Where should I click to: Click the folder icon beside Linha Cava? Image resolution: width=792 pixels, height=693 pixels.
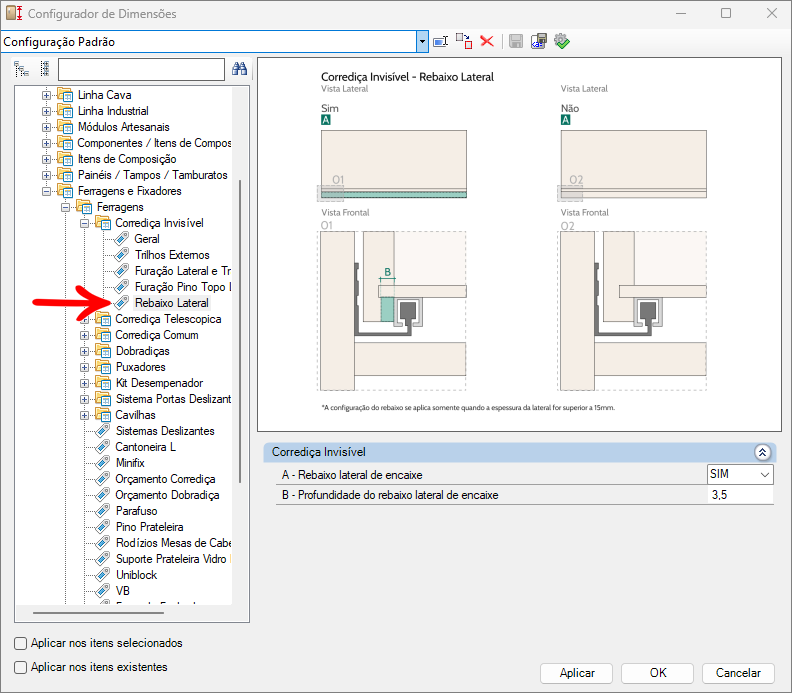click(x=65, y=95)
